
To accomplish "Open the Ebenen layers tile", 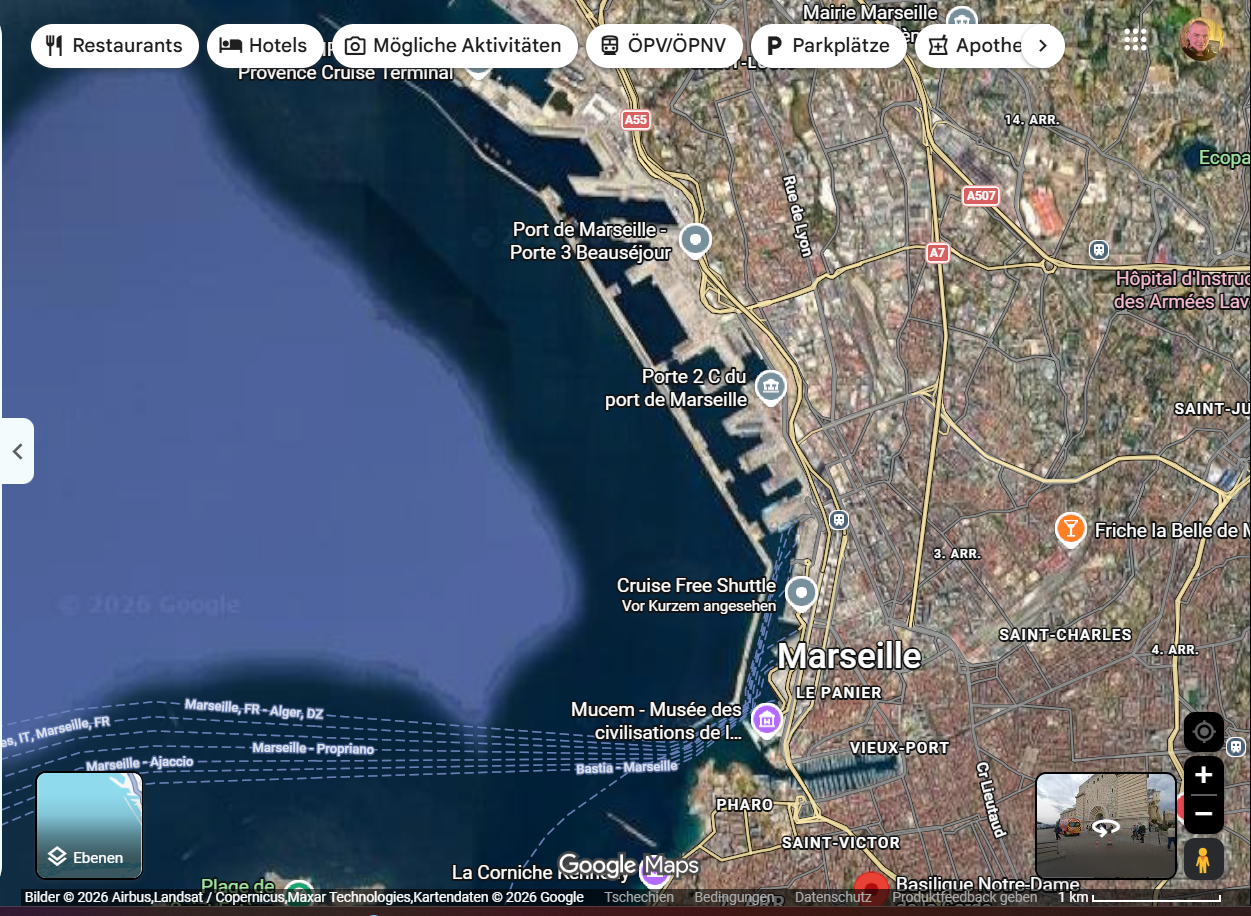I will [x=90, y=825].
